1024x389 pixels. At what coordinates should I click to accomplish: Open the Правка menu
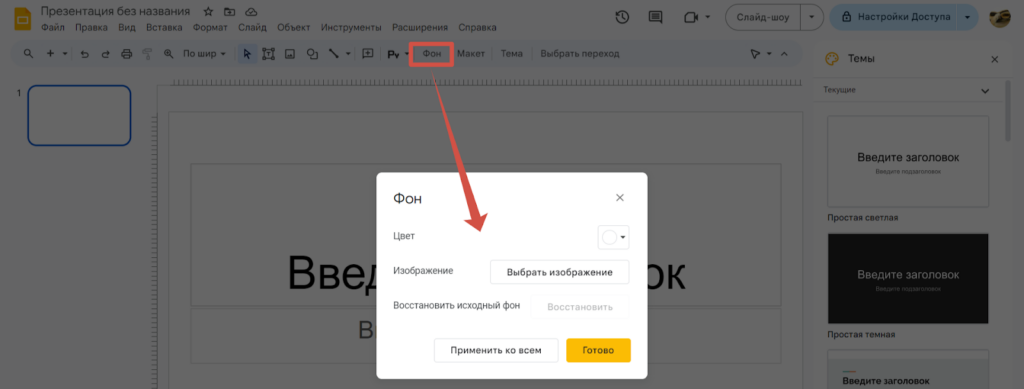coord(91,27)
